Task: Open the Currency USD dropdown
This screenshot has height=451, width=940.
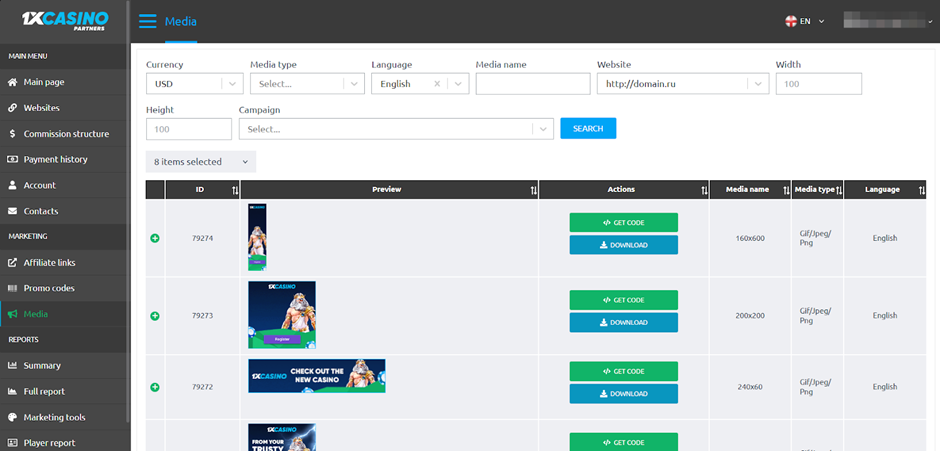Action: [x=194, y=84]
